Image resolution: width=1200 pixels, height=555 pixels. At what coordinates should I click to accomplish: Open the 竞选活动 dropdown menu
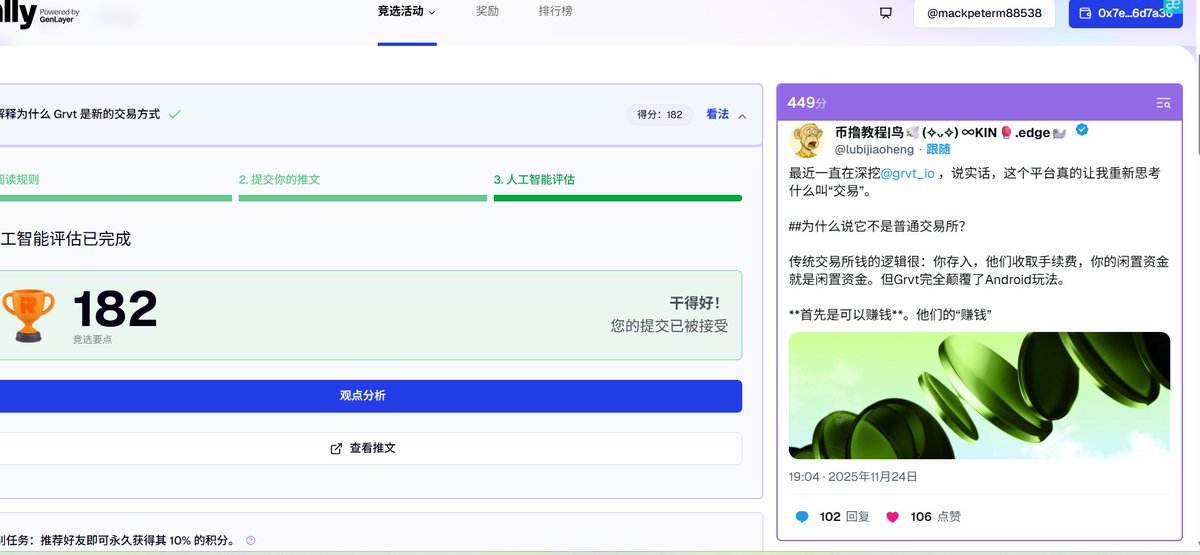407,12
